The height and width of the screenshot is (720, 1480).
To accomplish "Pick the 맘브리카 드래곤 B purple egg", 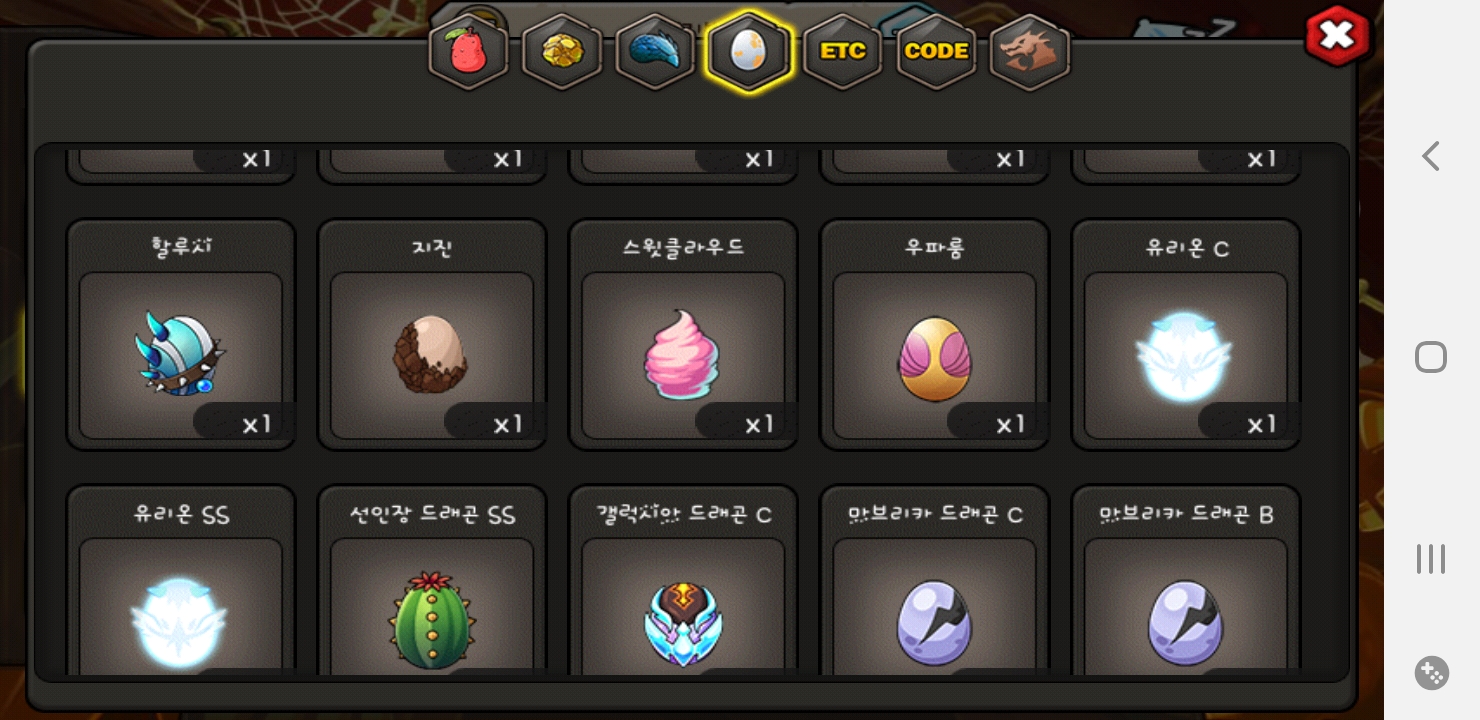I will [1186, 580].
